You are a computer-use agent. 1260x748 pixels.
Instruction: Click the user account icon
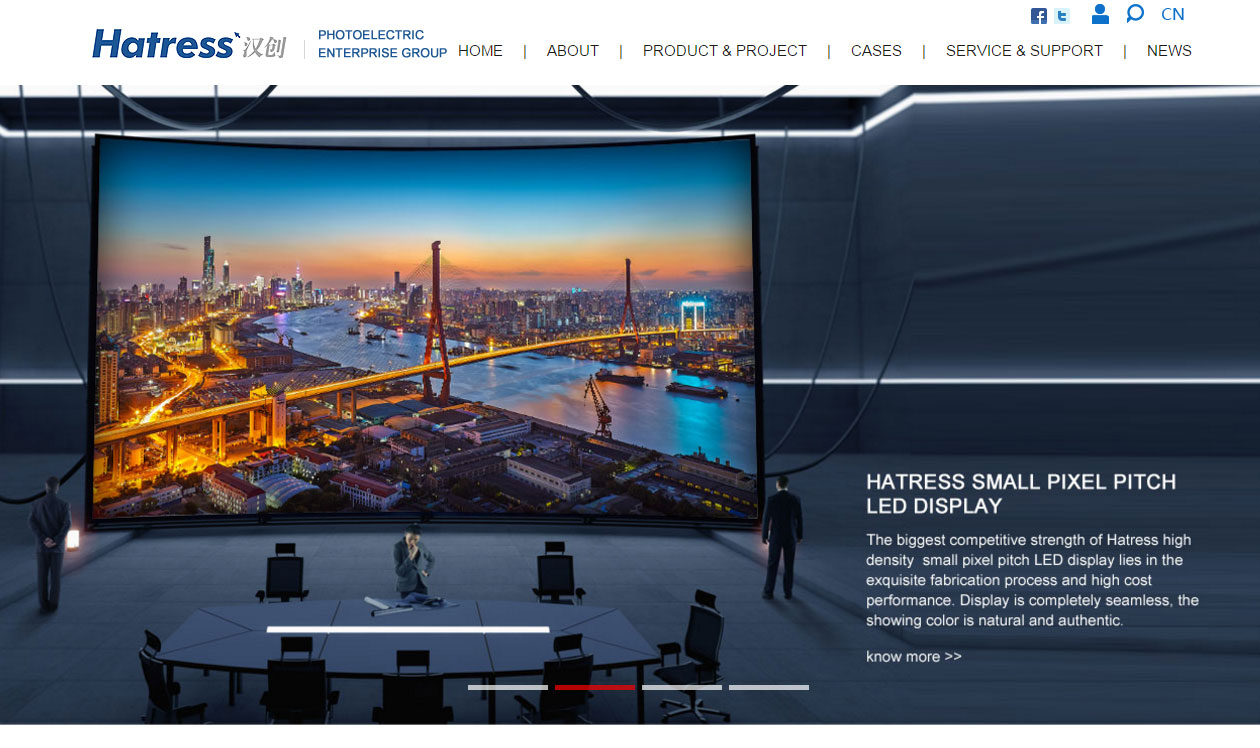(1100, 14)
